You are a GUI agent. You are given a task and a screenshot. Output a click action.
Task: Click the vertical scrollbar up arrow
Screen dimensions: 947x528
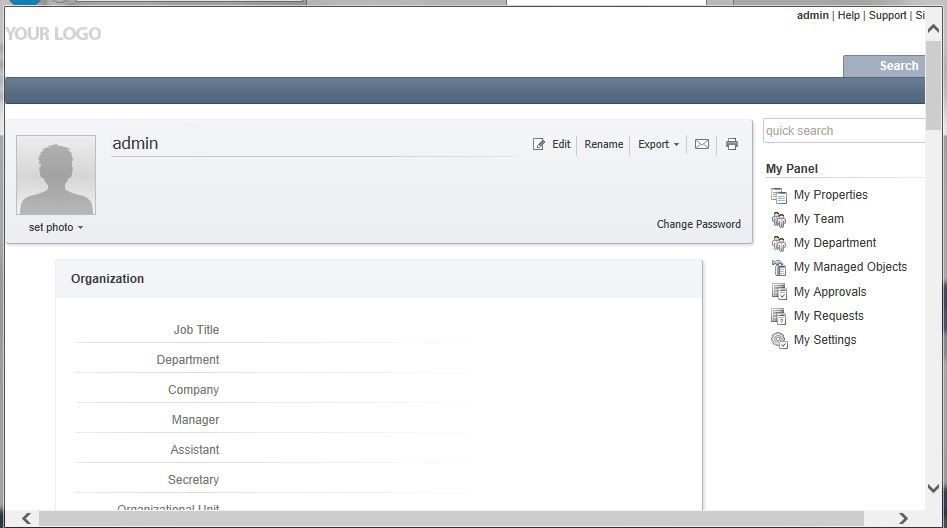pyautogui.click(x=934, y=28)
